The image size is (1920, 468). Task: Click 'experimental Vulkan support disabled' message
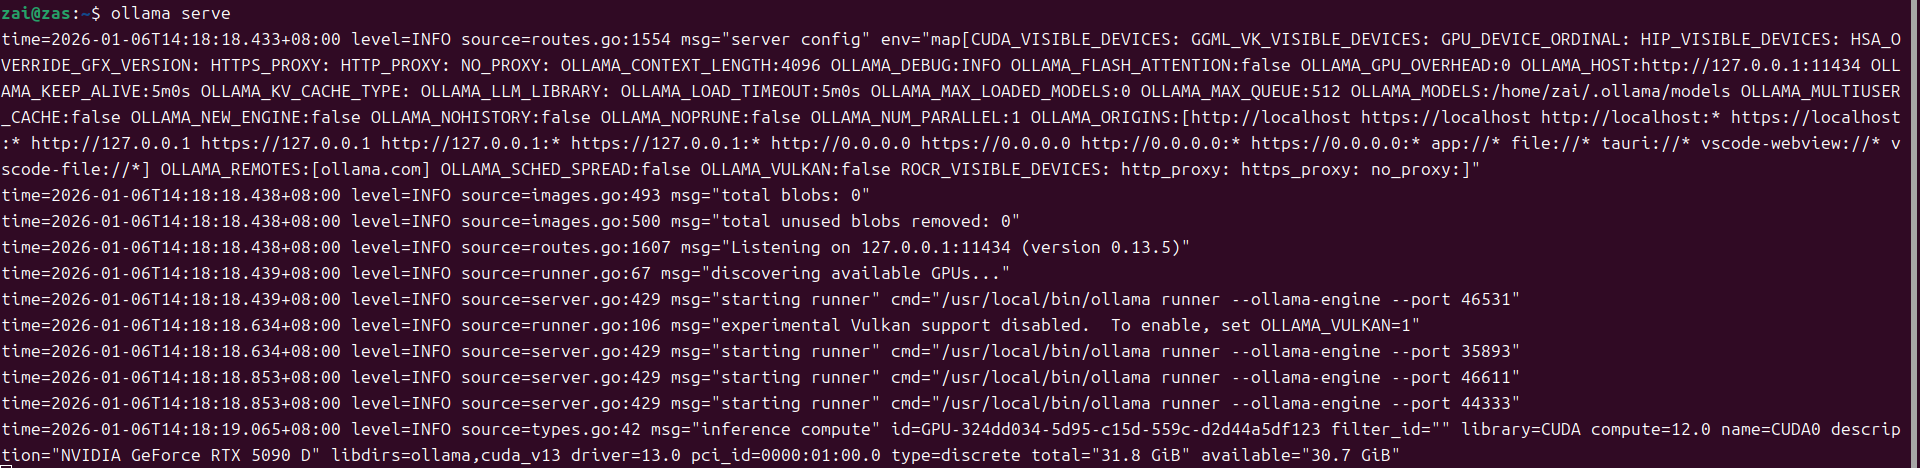(900, 325)
